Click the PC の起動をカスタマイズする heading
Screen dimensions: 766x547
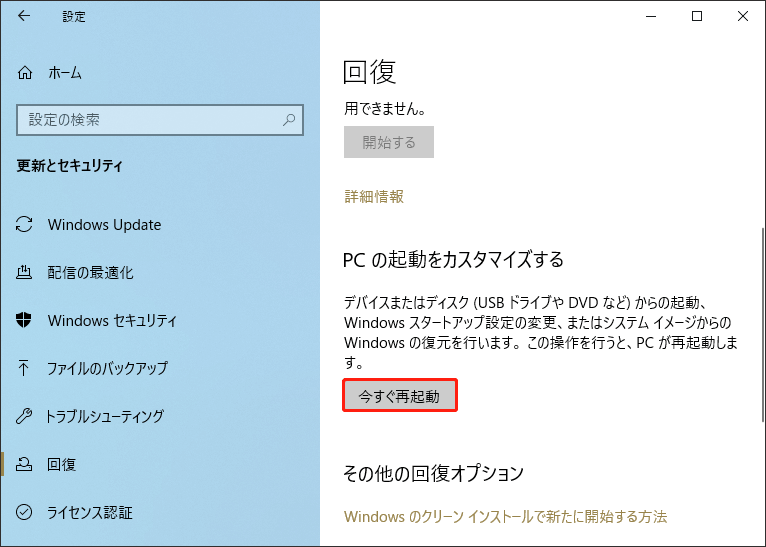pos(453,259)
